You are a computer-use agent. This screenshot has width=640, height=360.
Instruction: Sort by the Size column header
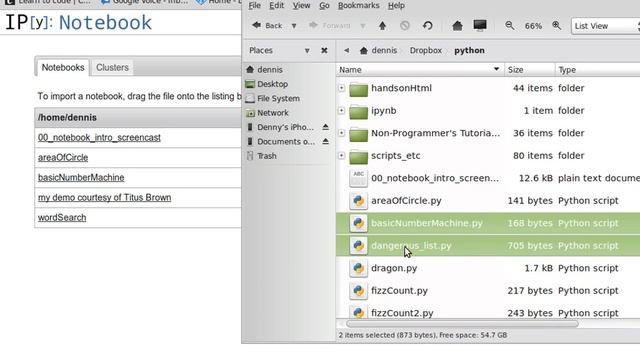pos(529,70)
